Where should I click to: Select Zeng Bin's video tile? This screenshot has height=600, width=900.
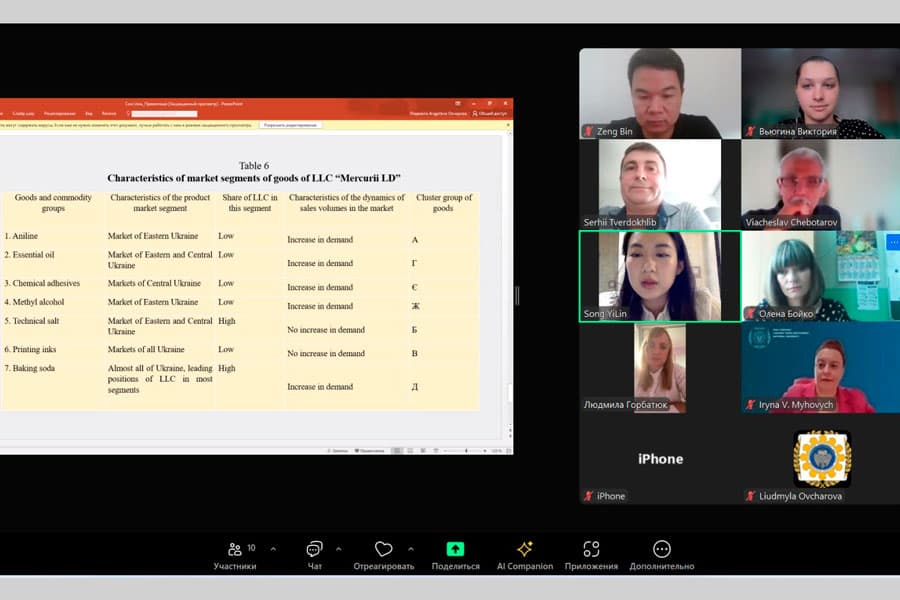[x=660, y=93]
